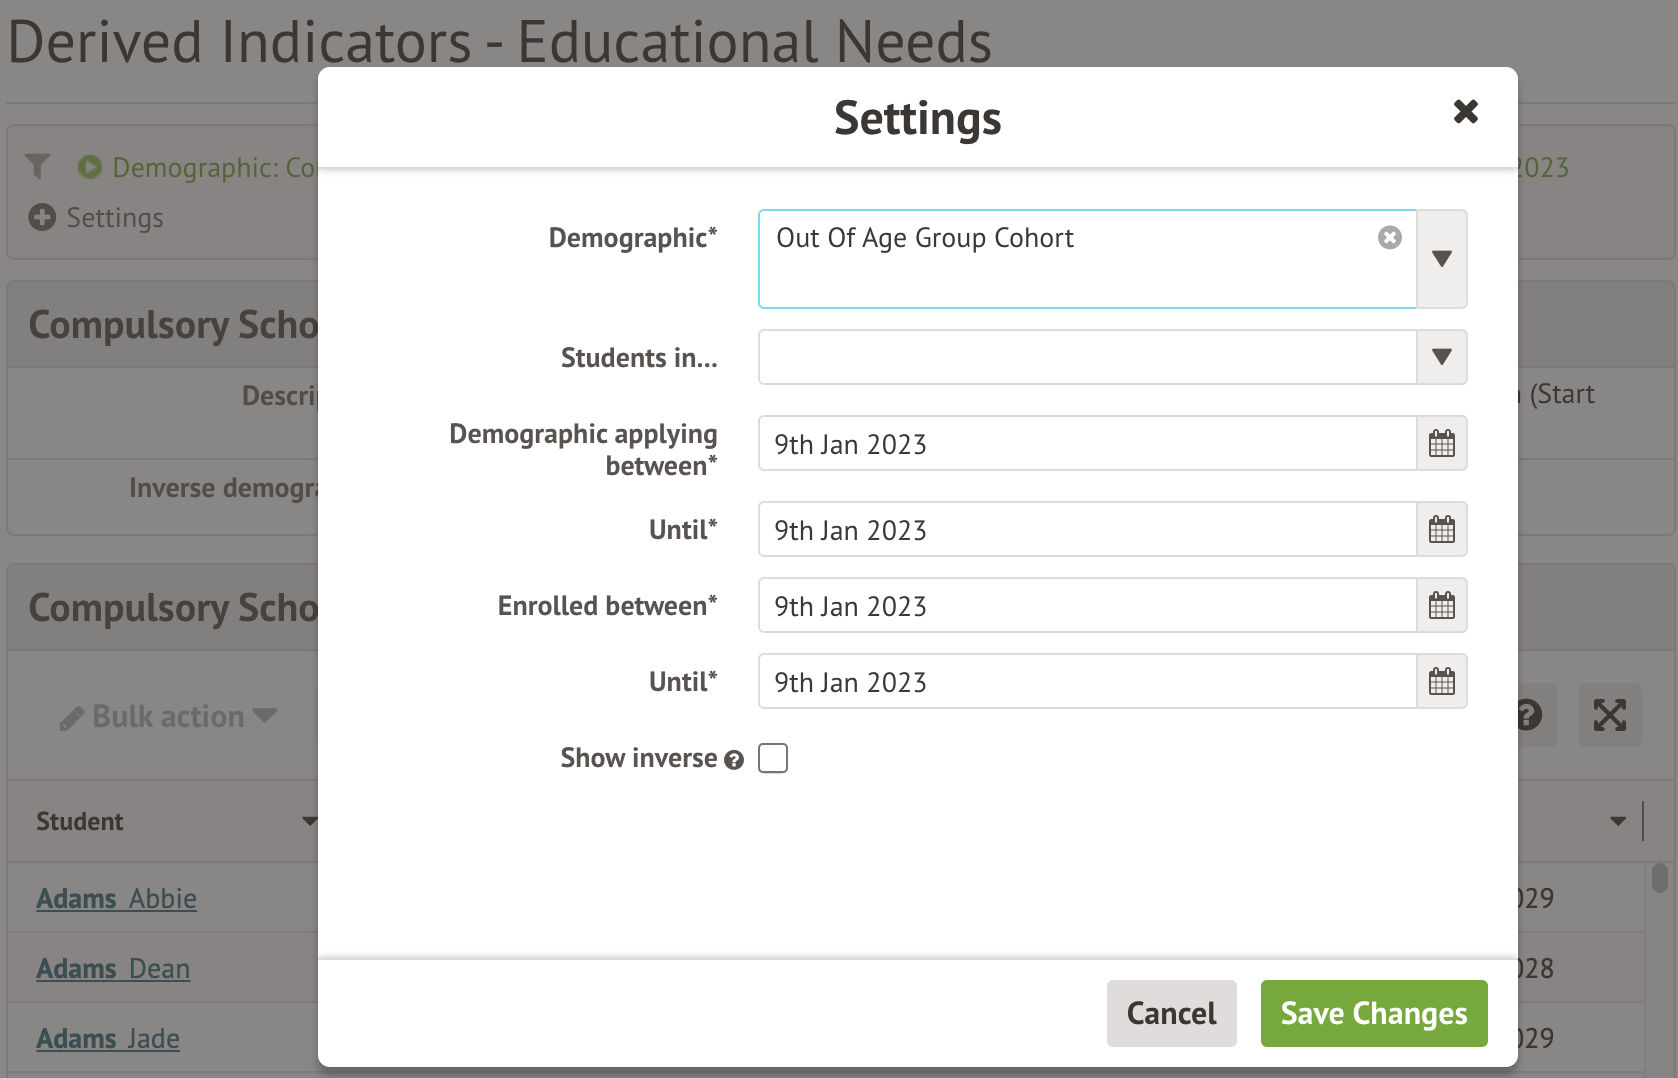Open calendar for Demographic applying between date
This screenshot has height=1078, width=1678.
1441,444
